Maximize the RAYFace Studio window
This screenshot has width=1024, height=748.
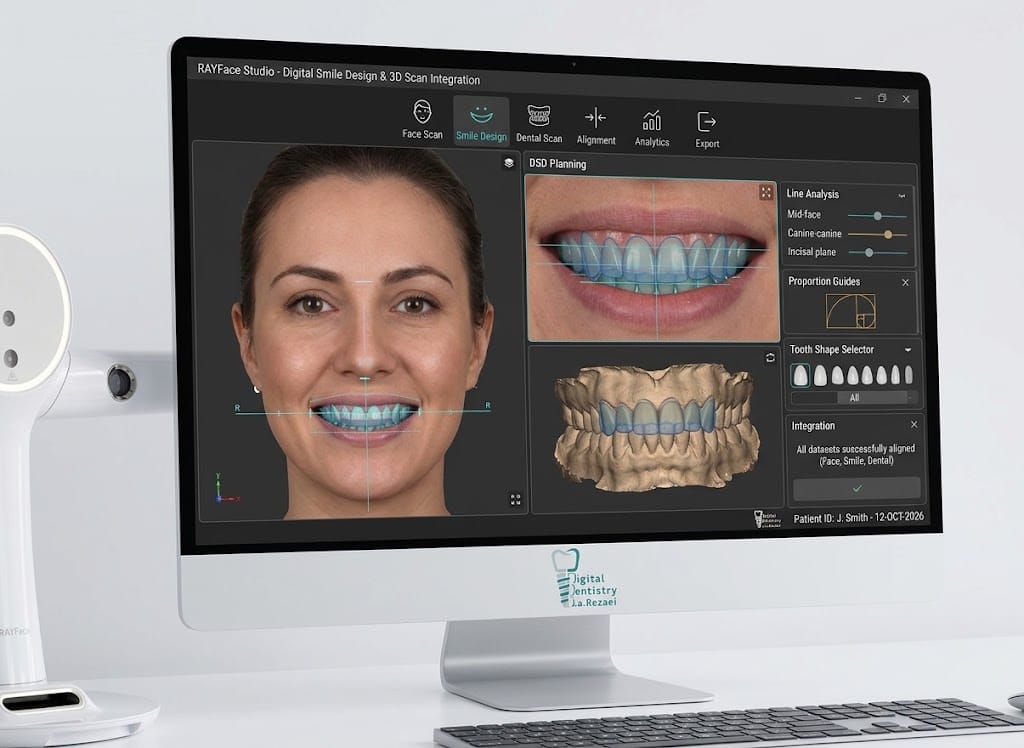pyautogui.click(x=882, y=99)
